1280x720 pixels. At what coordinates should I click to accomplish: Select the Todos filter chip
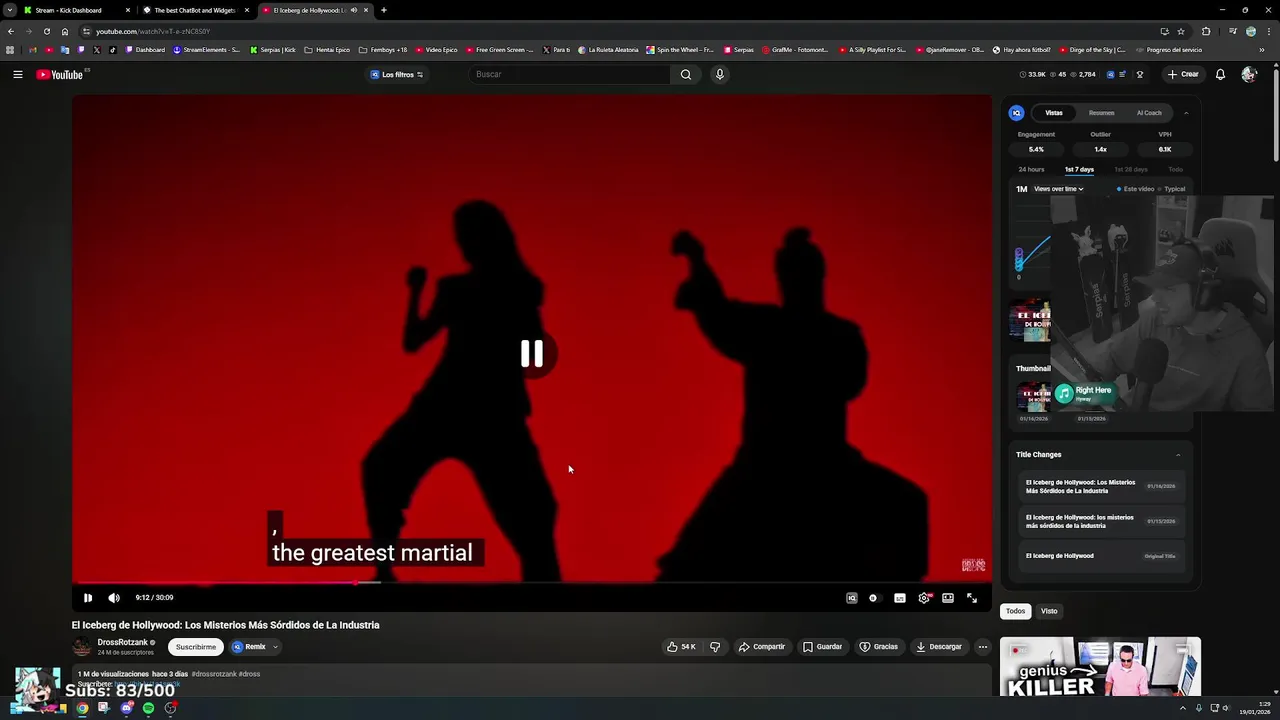pyautogui.click(x=1016, y=611)
